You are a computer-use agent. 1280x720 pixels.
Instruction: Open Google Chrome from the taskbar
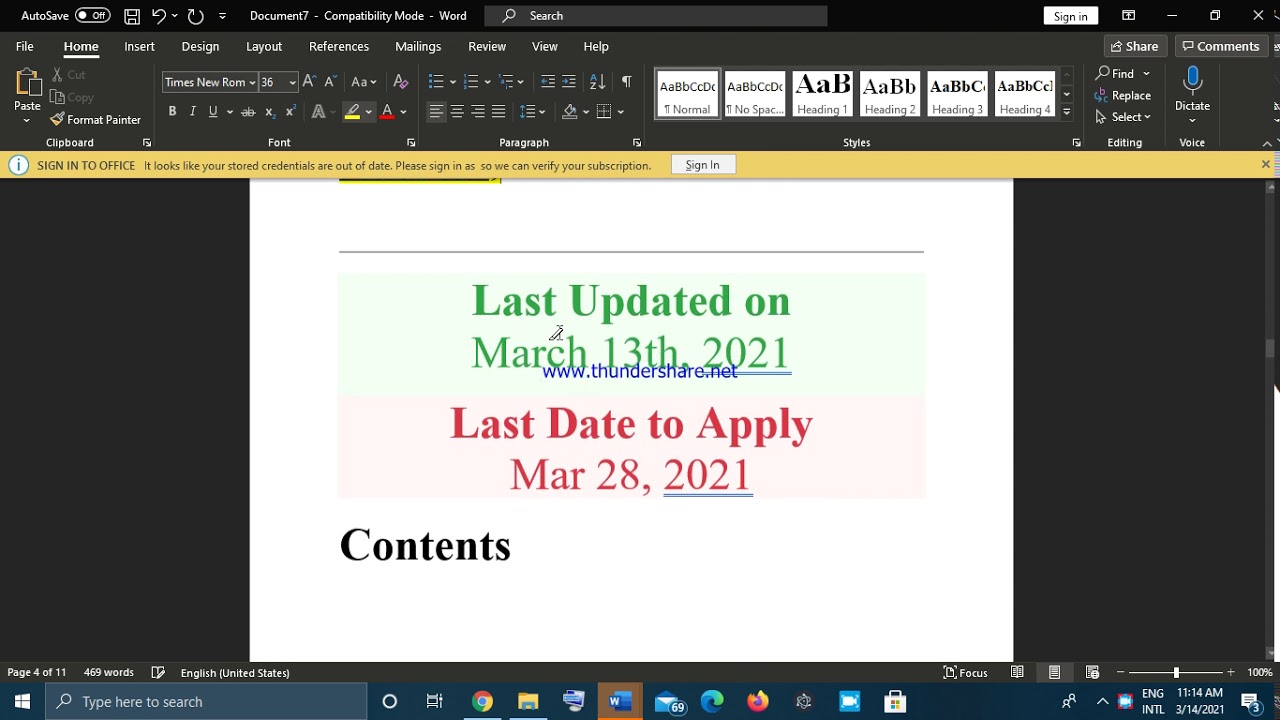482,702
